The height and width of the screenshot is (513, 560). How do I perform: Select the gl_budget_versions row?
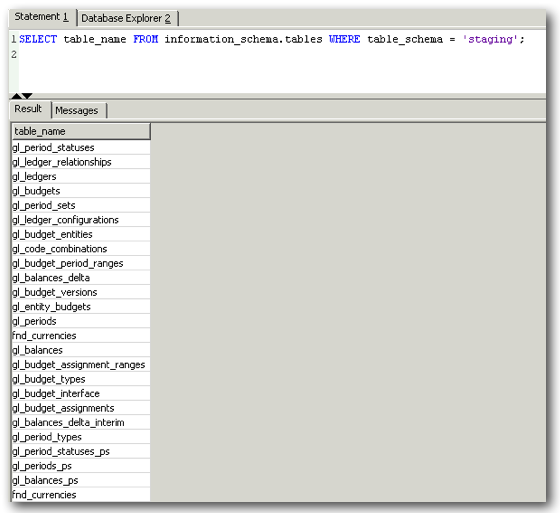pyautogui.click(x=81, y=292)
